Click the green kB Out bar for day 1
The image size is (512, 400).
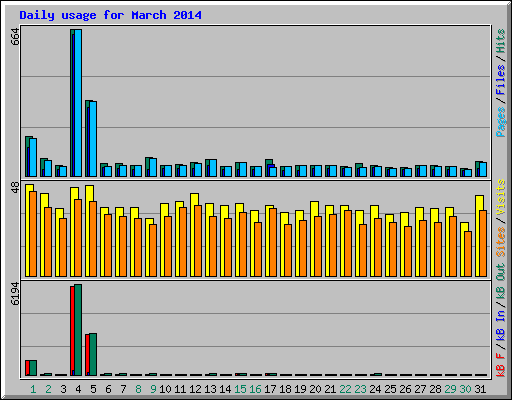coord(33,368)
